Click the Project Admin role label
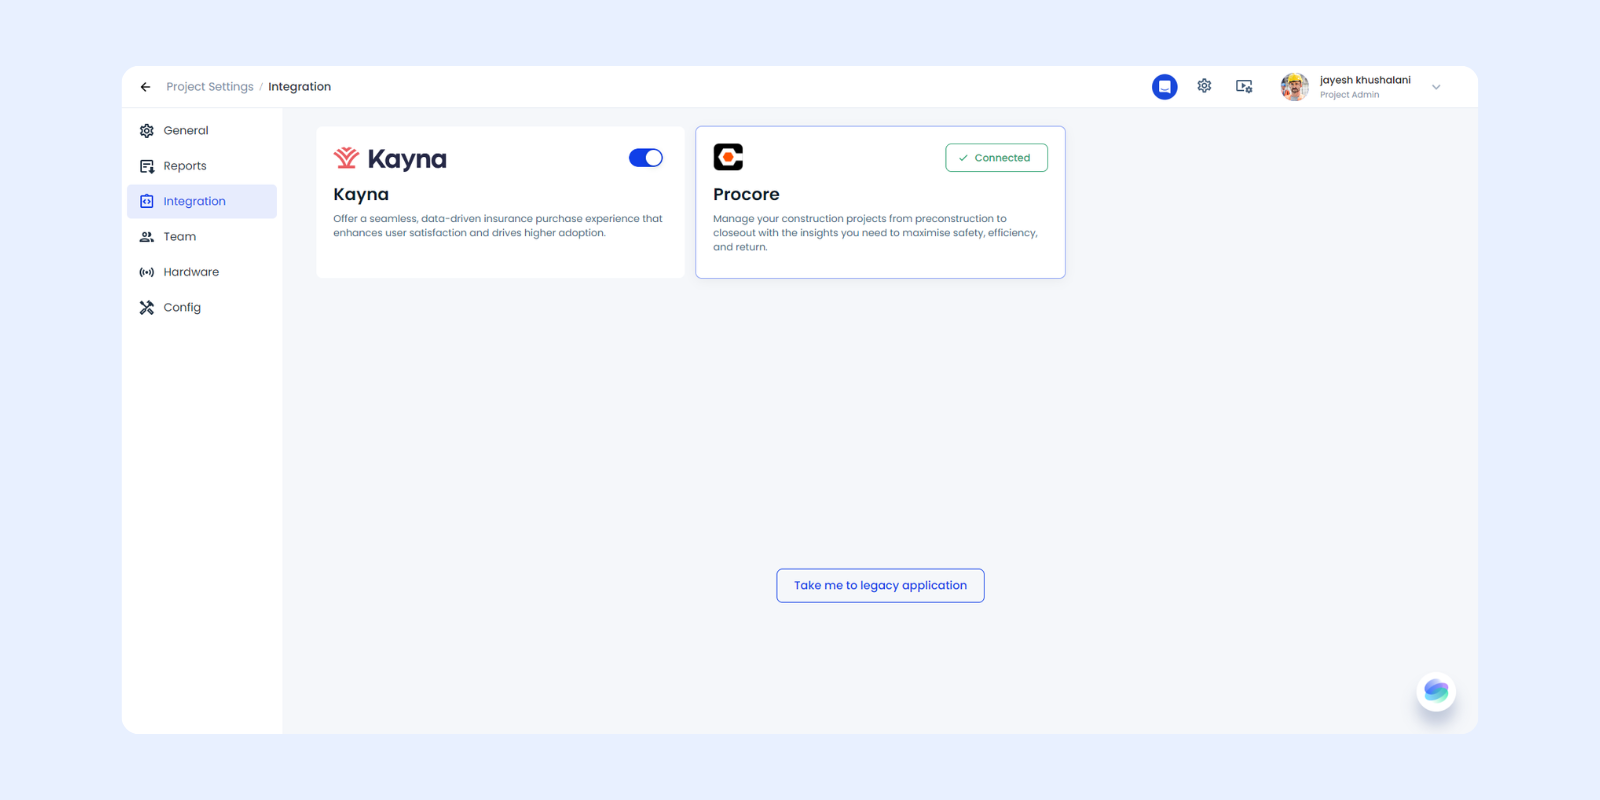This screenshot has height=800, width=1600. tap(1349, 95)
